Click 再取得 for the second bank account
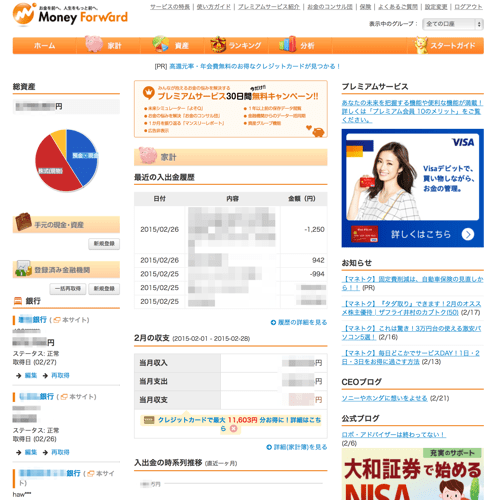 coord(60,452)
